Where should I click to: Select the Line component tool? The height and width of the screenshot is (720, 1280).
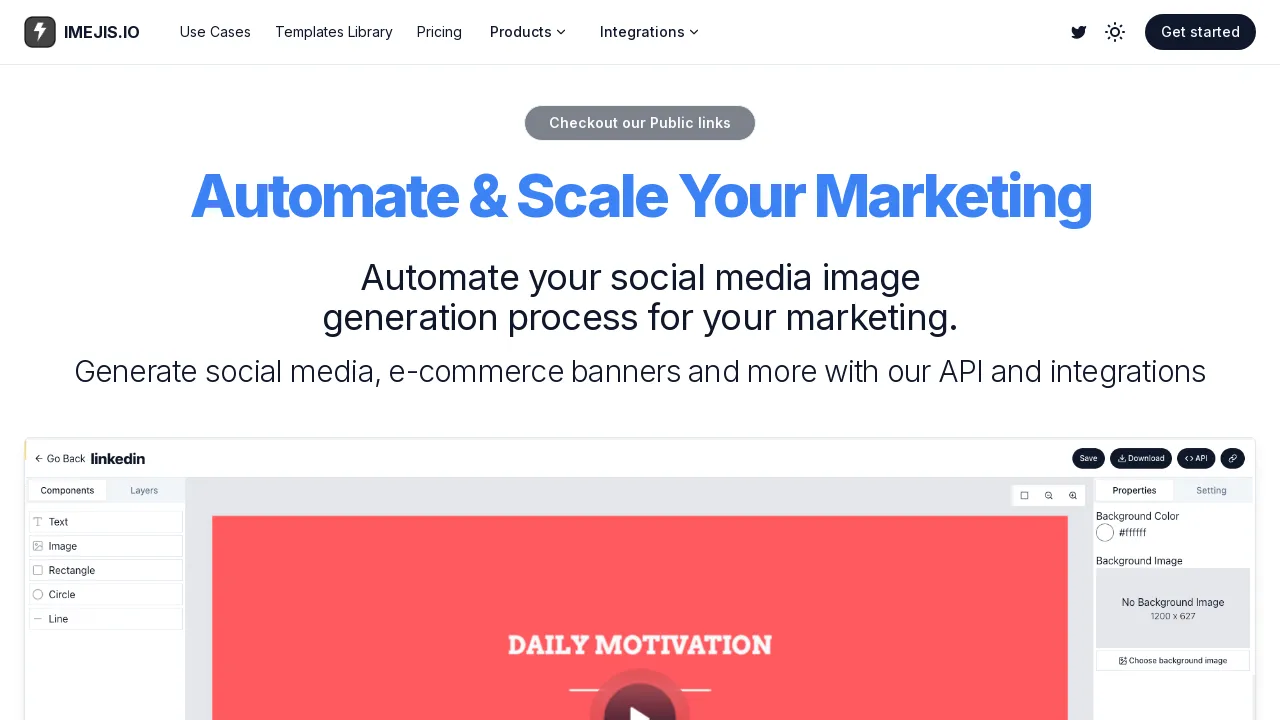coord(105,618)
